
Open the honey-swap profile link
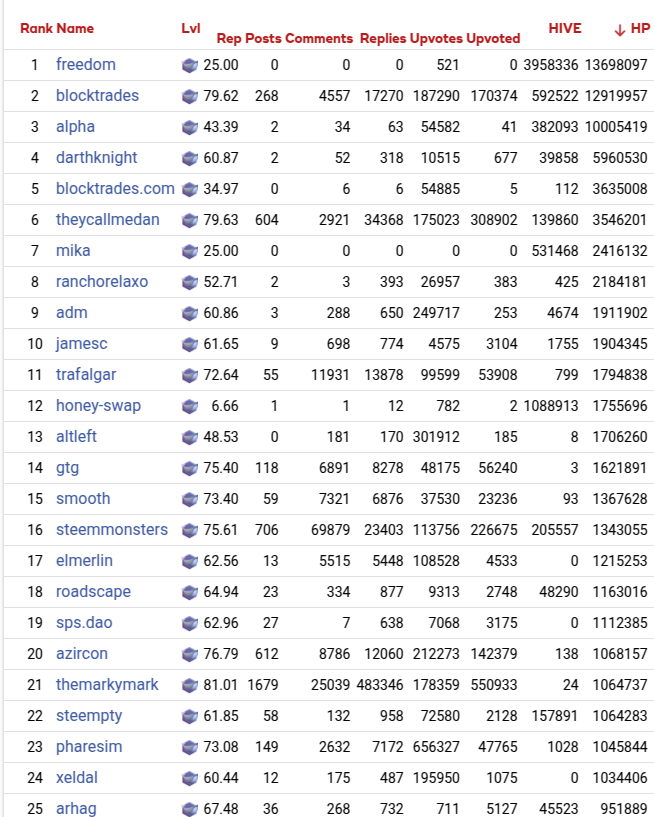pos(98,406)
